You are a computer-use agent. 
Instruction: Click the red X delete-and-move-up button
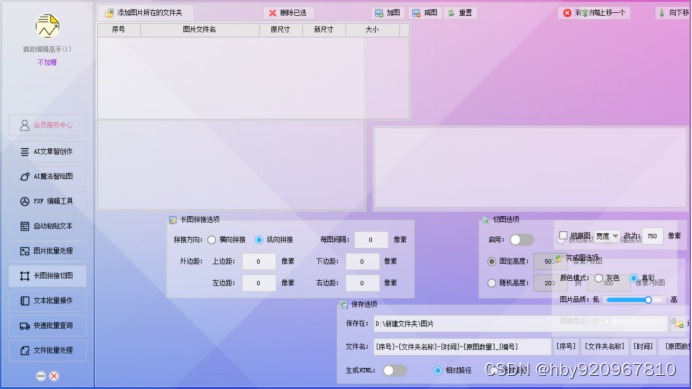click(x=594, y=13)
